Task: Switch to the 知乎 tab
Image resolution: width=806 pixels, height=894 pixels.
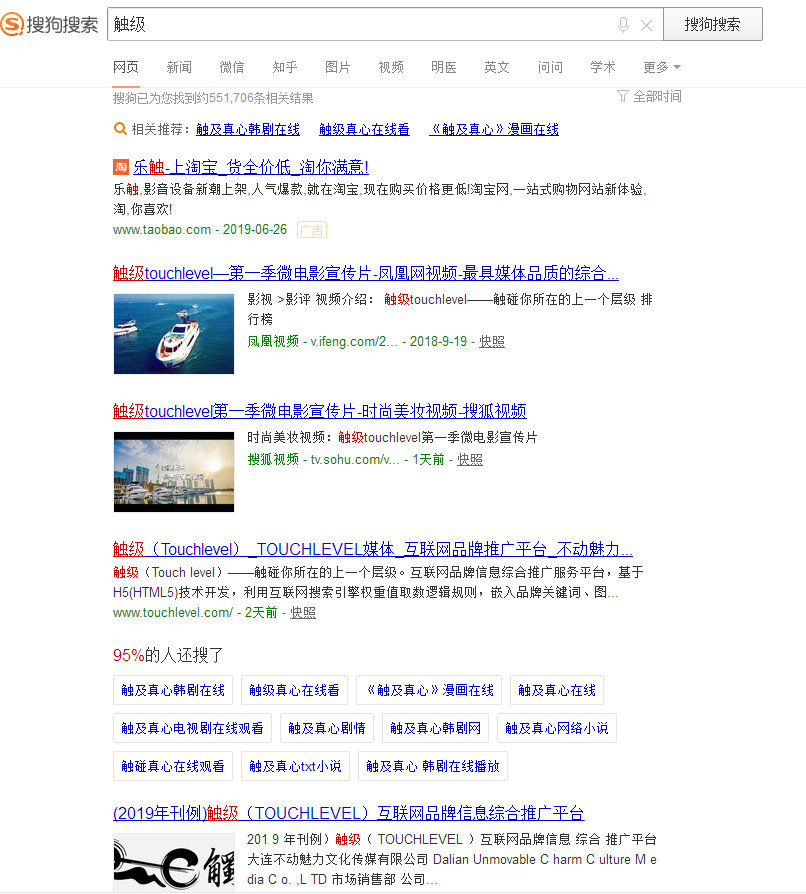Action: (x=285, y=67)
